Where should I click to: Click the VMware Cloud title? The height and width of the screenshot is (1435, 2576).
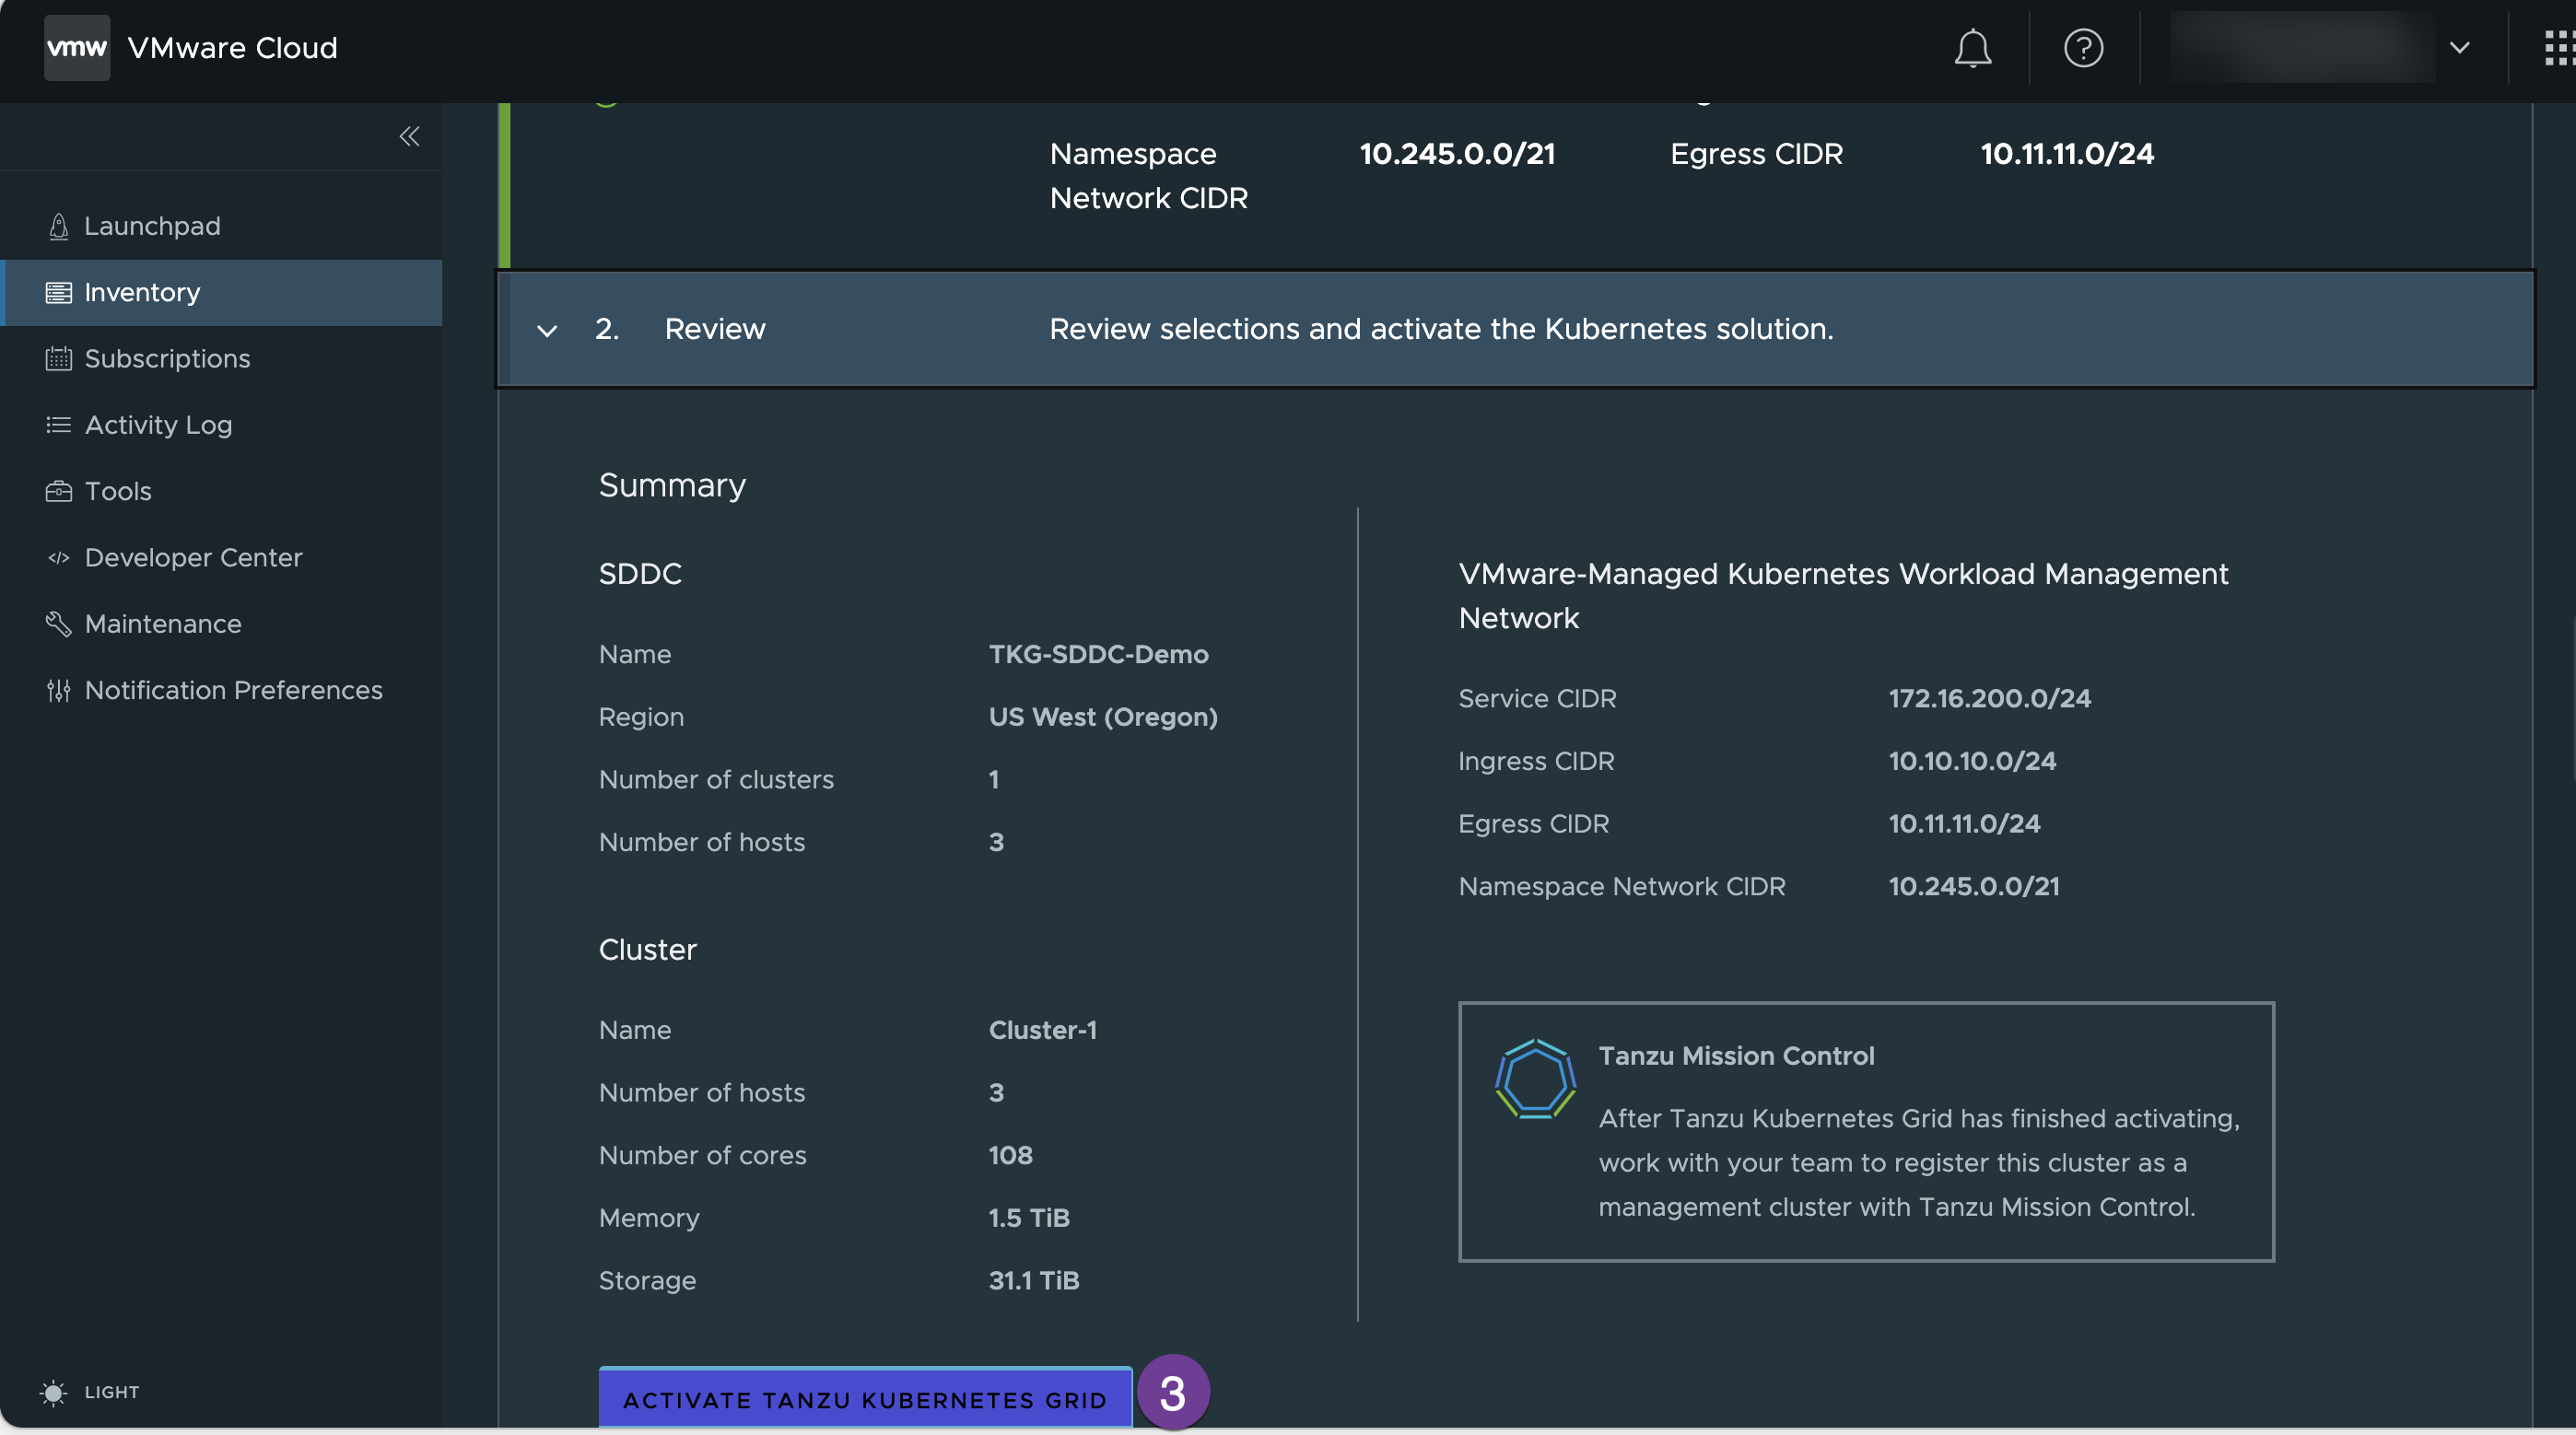233,47
